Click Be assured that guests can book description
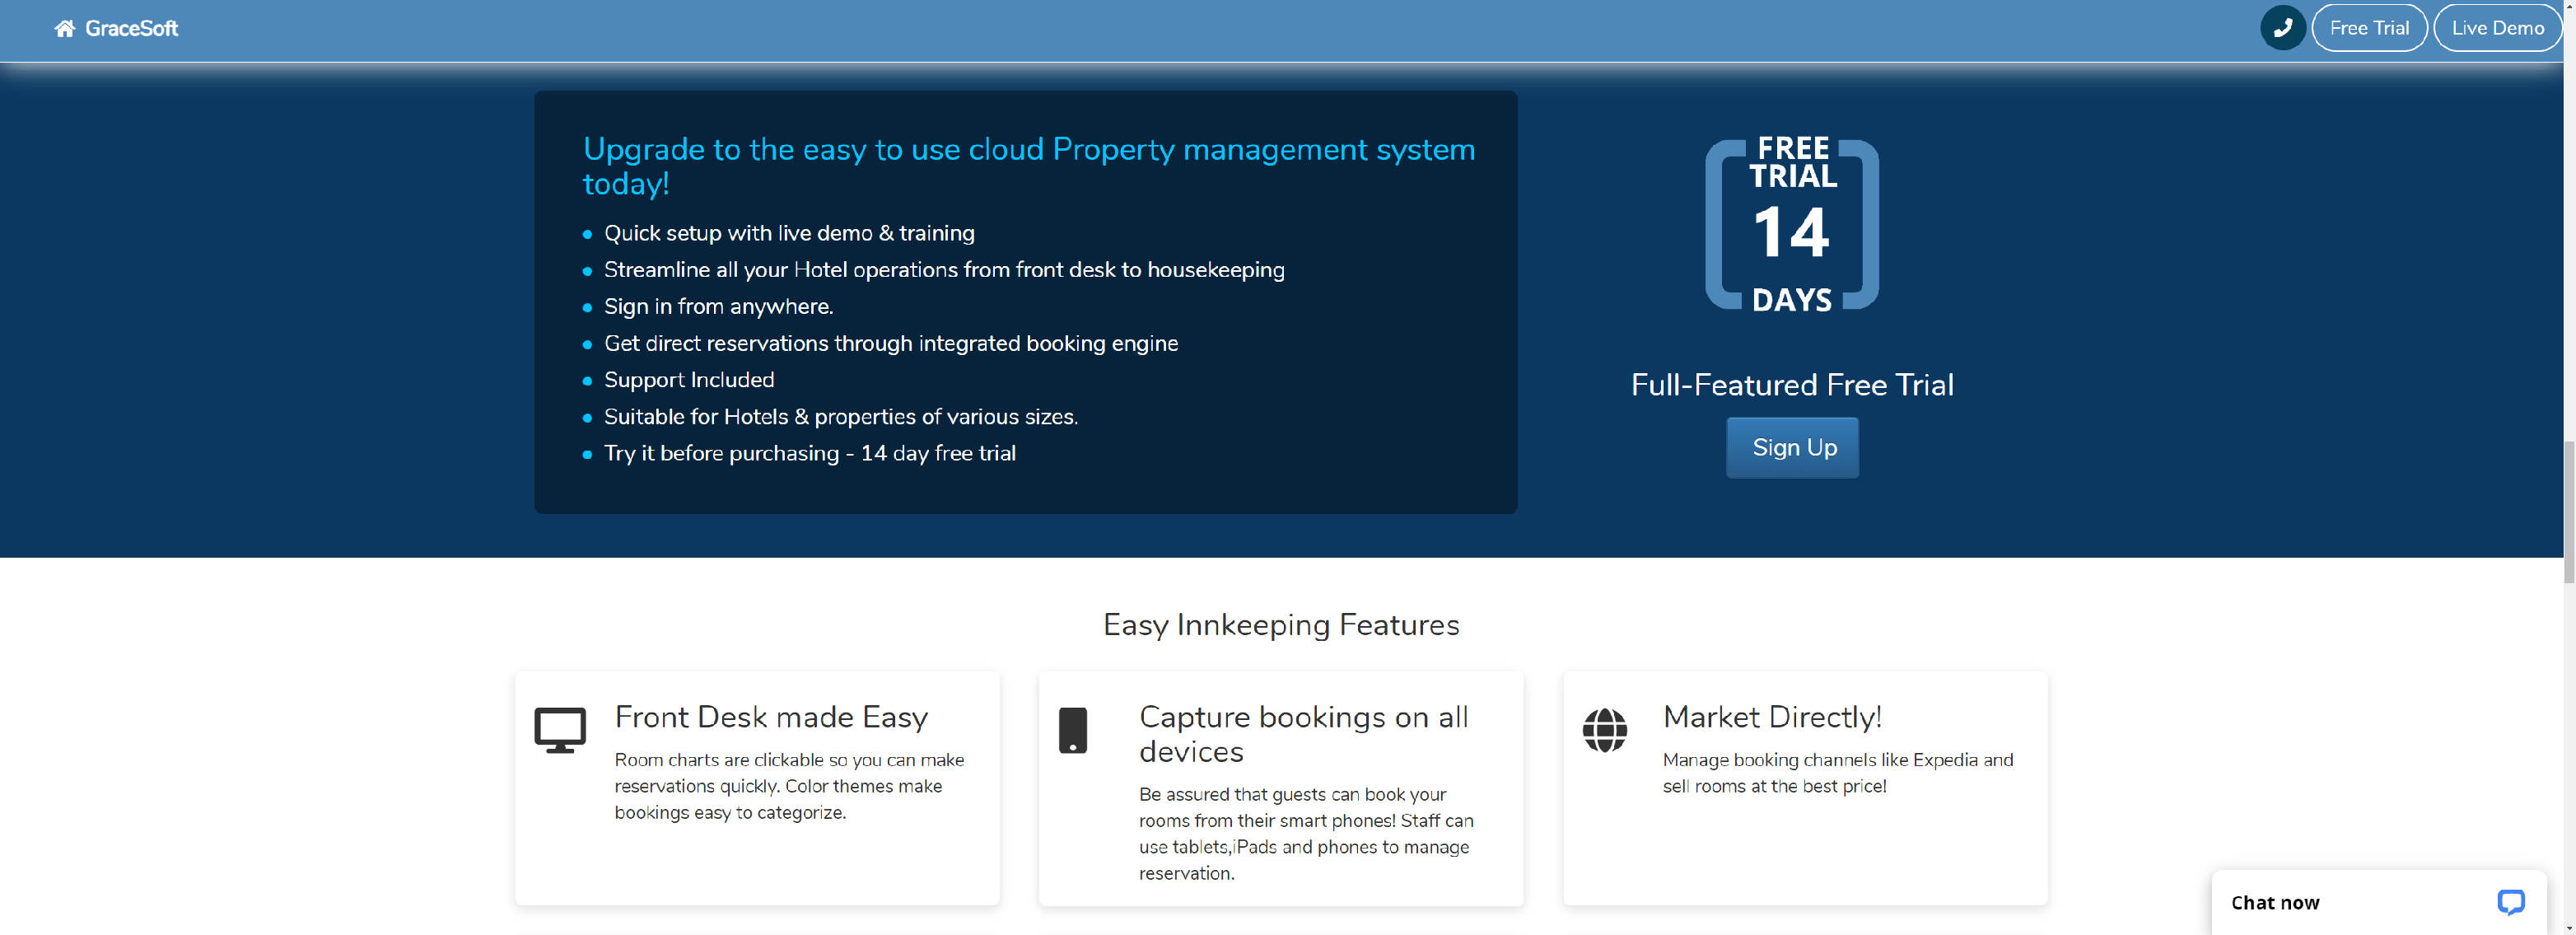 point(1306,833)
